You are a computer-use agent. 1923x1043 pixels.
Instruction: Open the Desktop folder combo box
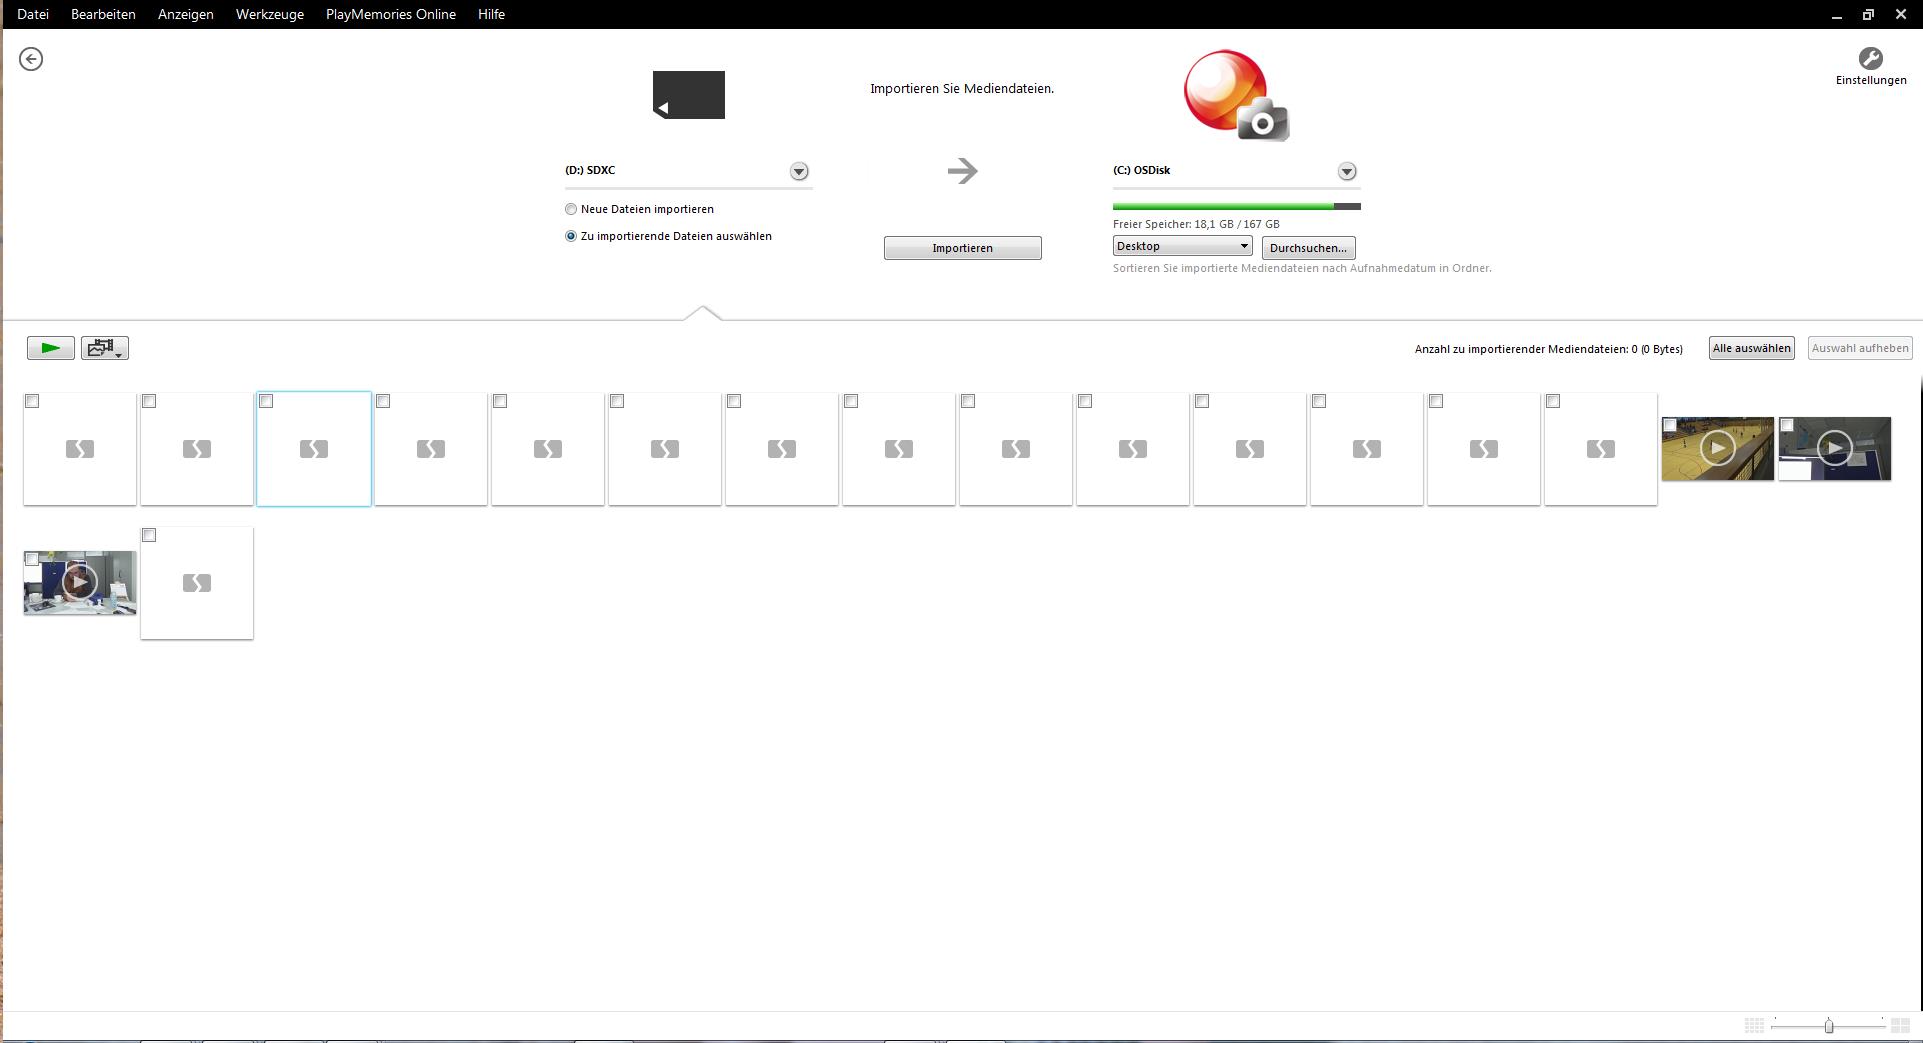point(1182,246)
